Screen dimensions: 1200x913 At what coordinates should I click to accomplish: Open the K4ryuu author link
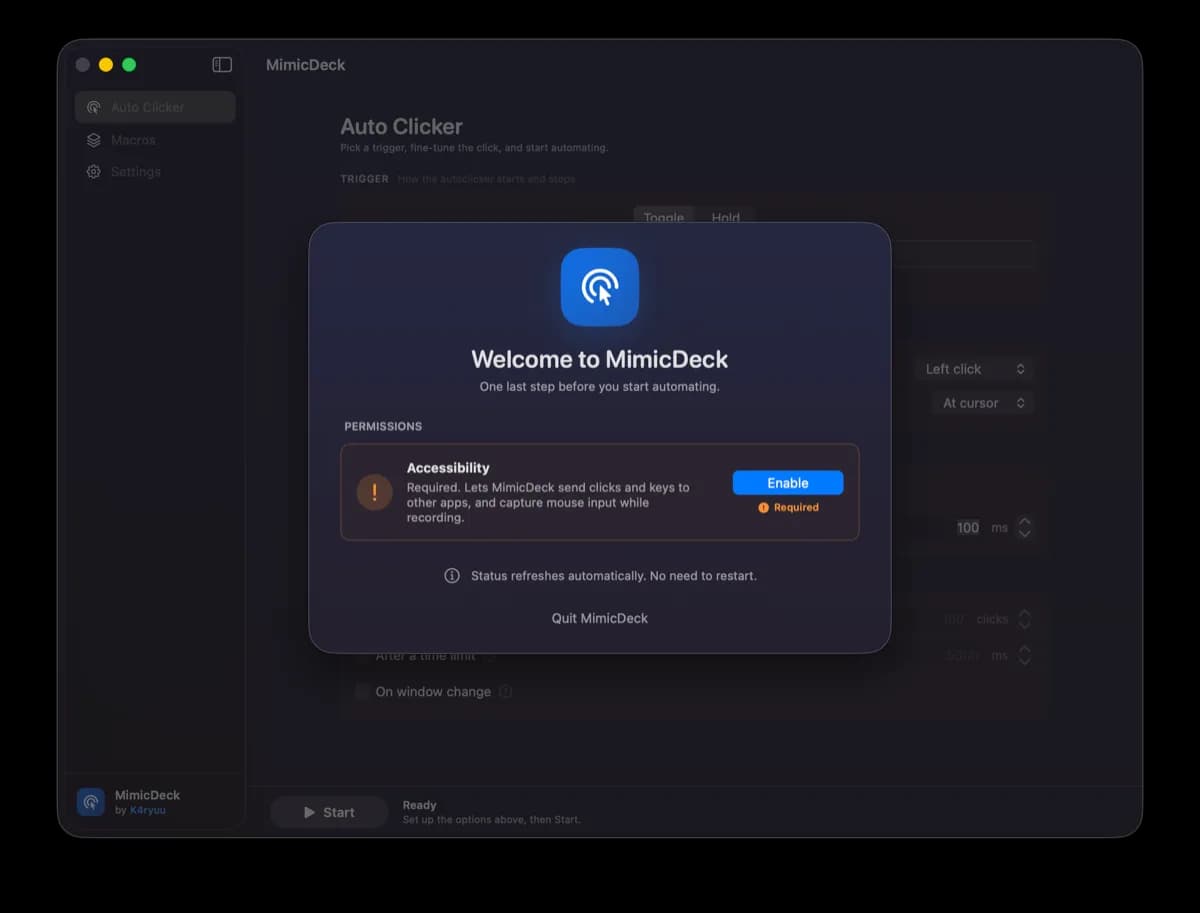148,810
